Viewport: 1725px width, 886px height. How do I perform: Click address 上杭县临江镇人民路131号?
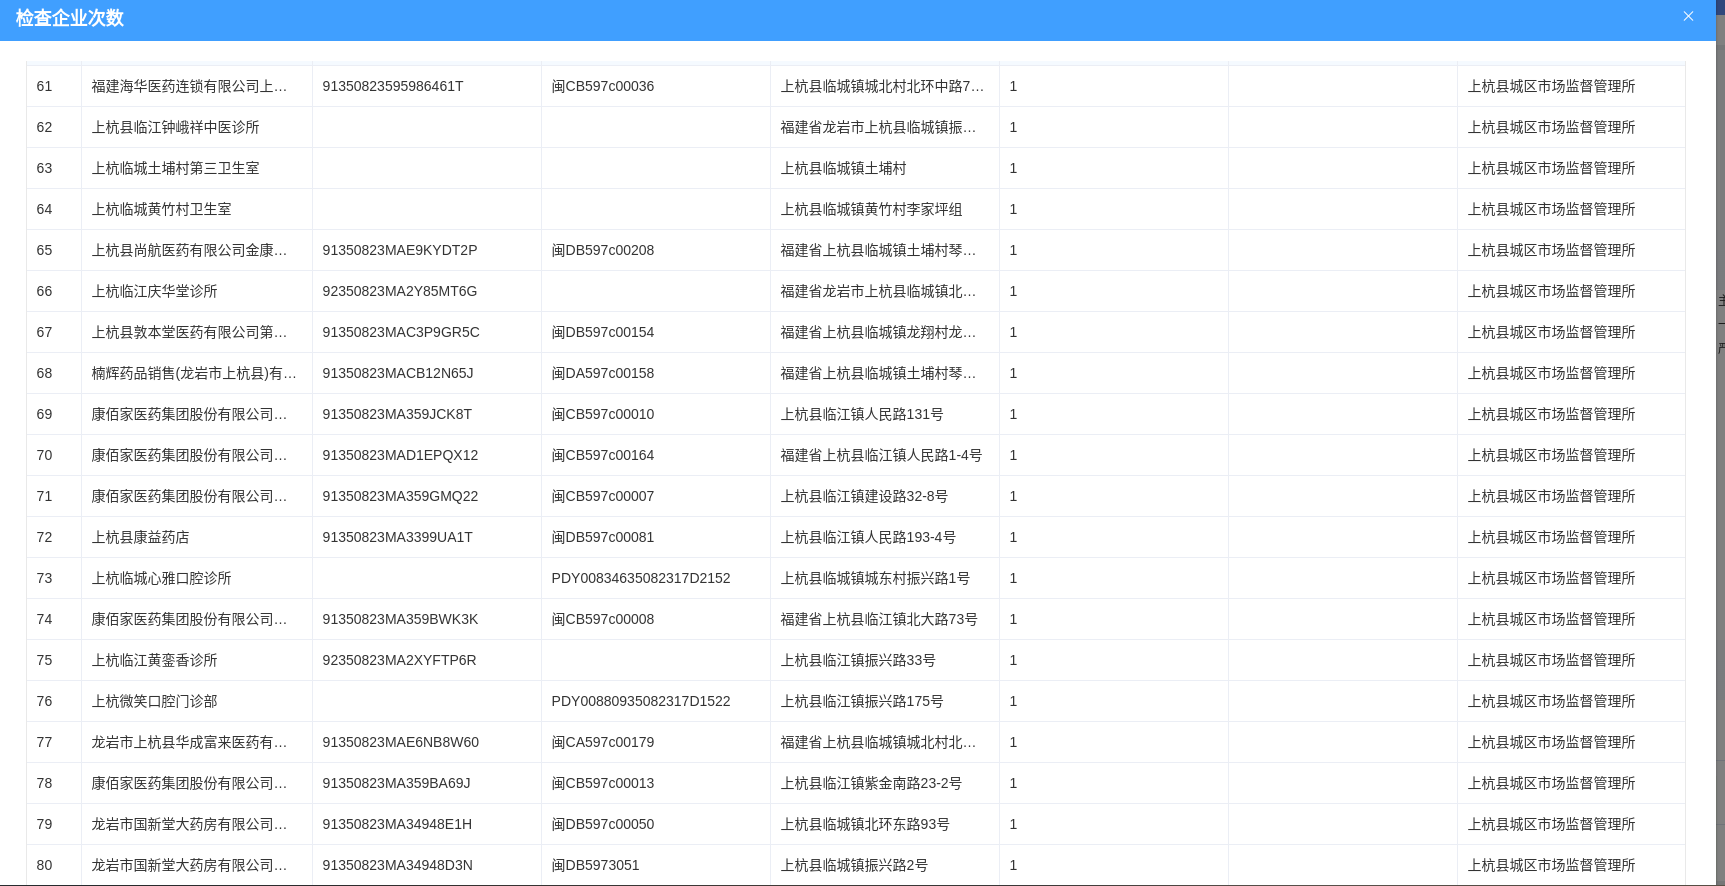pyautogui.click(x=862, y=415)
